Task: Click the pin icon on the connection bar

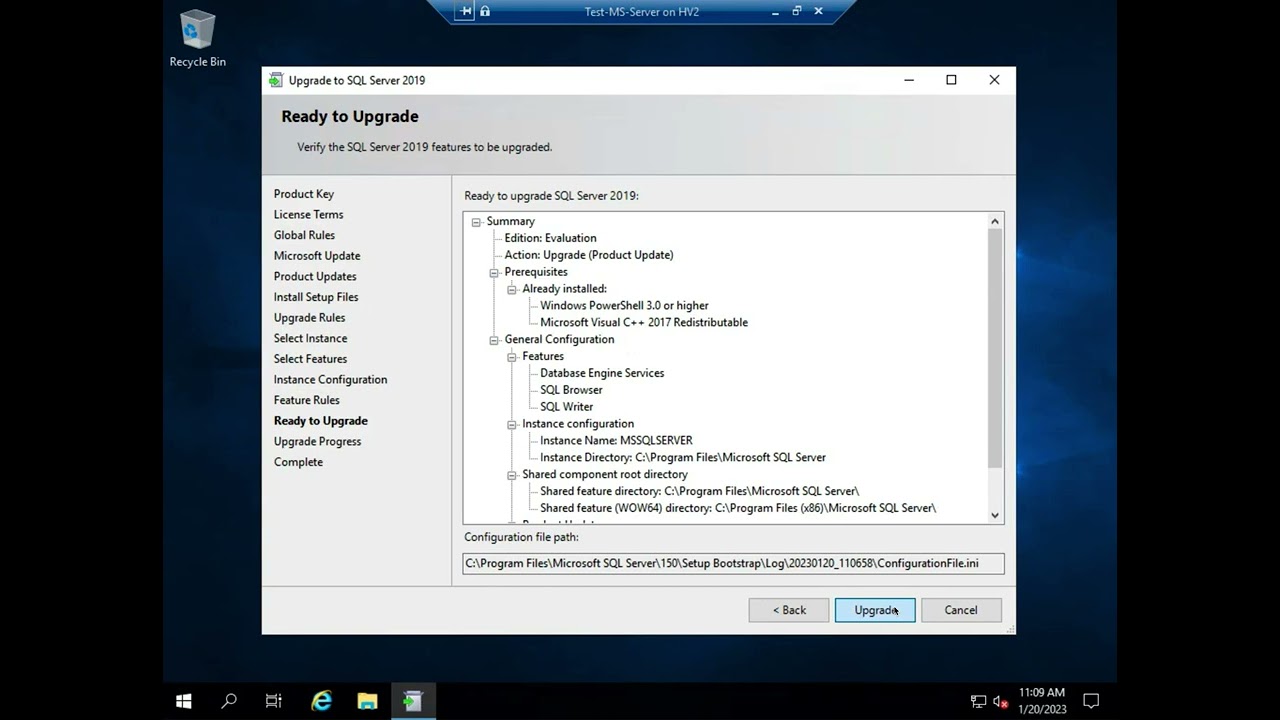Action: pyautogui.click(x=465, y=11)
